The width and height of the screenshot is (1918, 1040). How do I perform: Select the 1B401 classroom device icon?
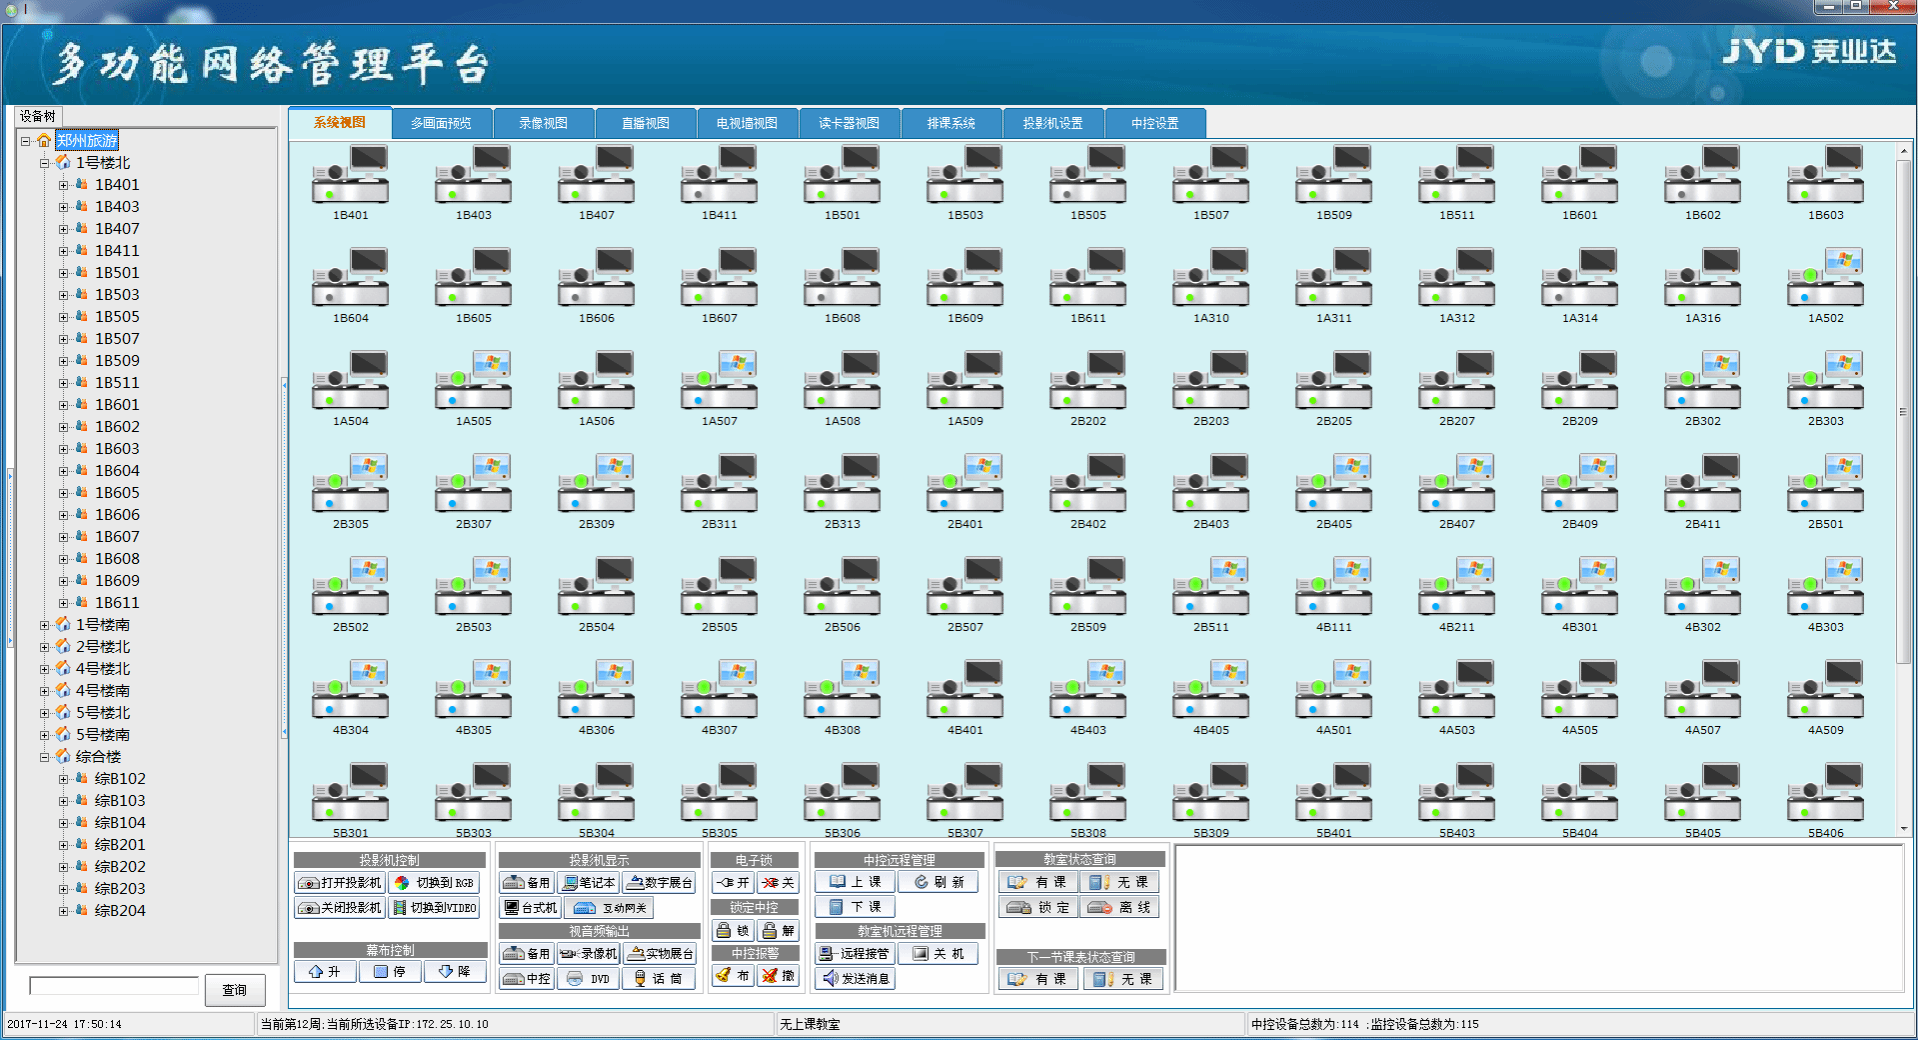350,177
